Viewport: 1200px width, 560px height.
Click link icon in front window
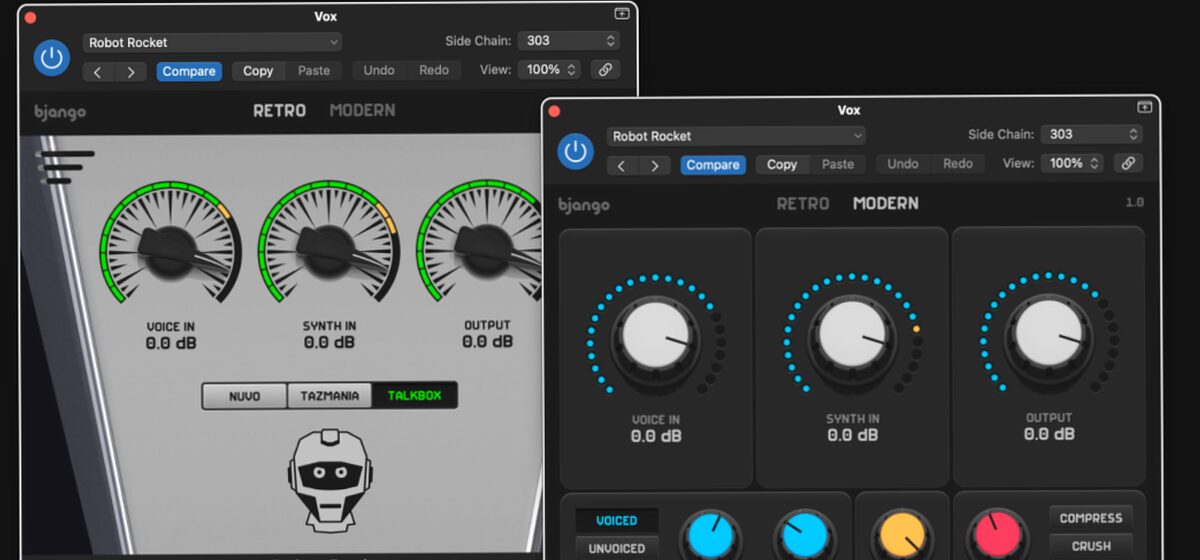coord(1128,163)
